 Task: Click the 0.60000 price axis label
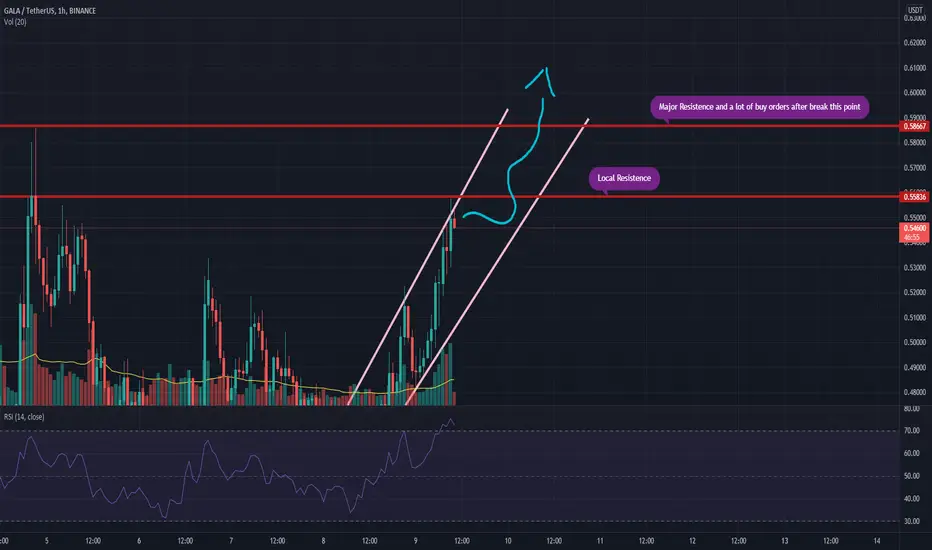point(915,93)
